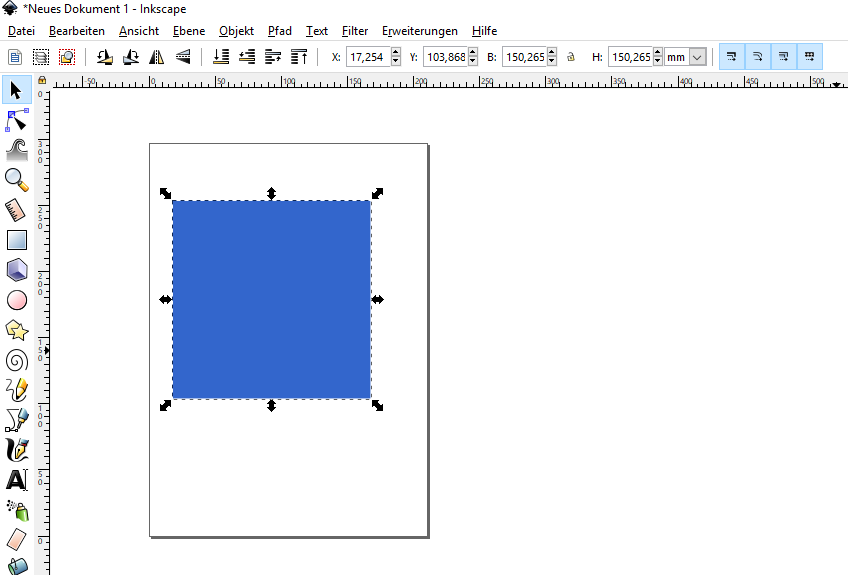Select the Spiral tool
This screenshot has width=848, height=575.
(x=16, y=360)
